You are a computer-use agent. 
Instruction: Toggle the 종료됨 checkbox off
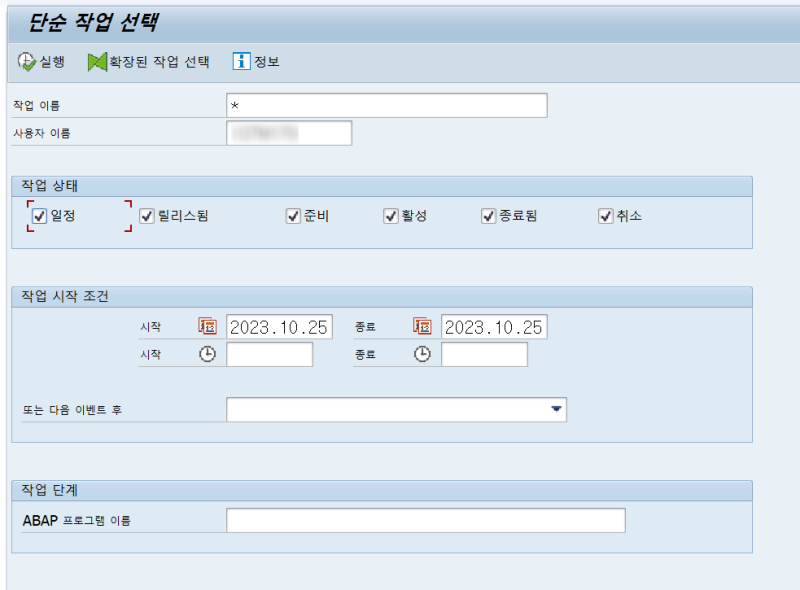487,215
